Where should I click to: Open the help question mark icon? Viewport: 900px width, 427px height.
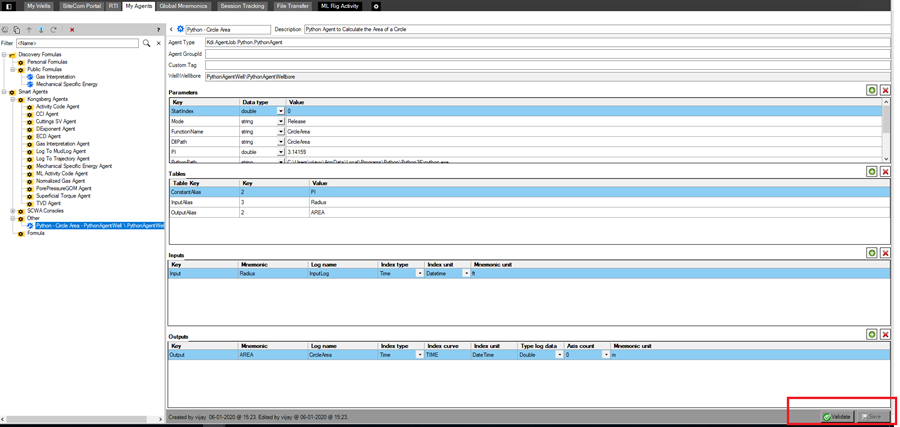pyautogui.click(x=158, y=30)
